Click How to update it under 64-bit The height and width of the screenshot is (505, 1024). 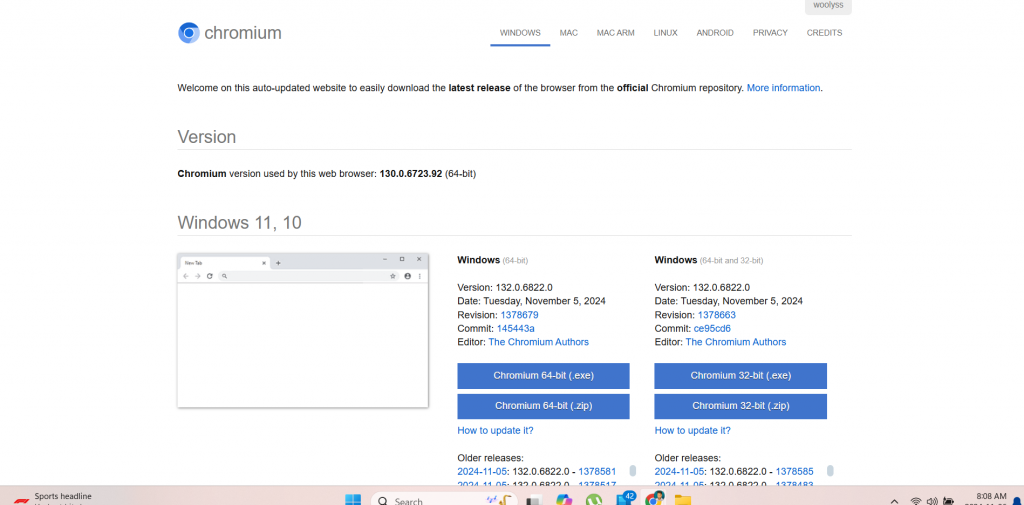coord(495,431)
